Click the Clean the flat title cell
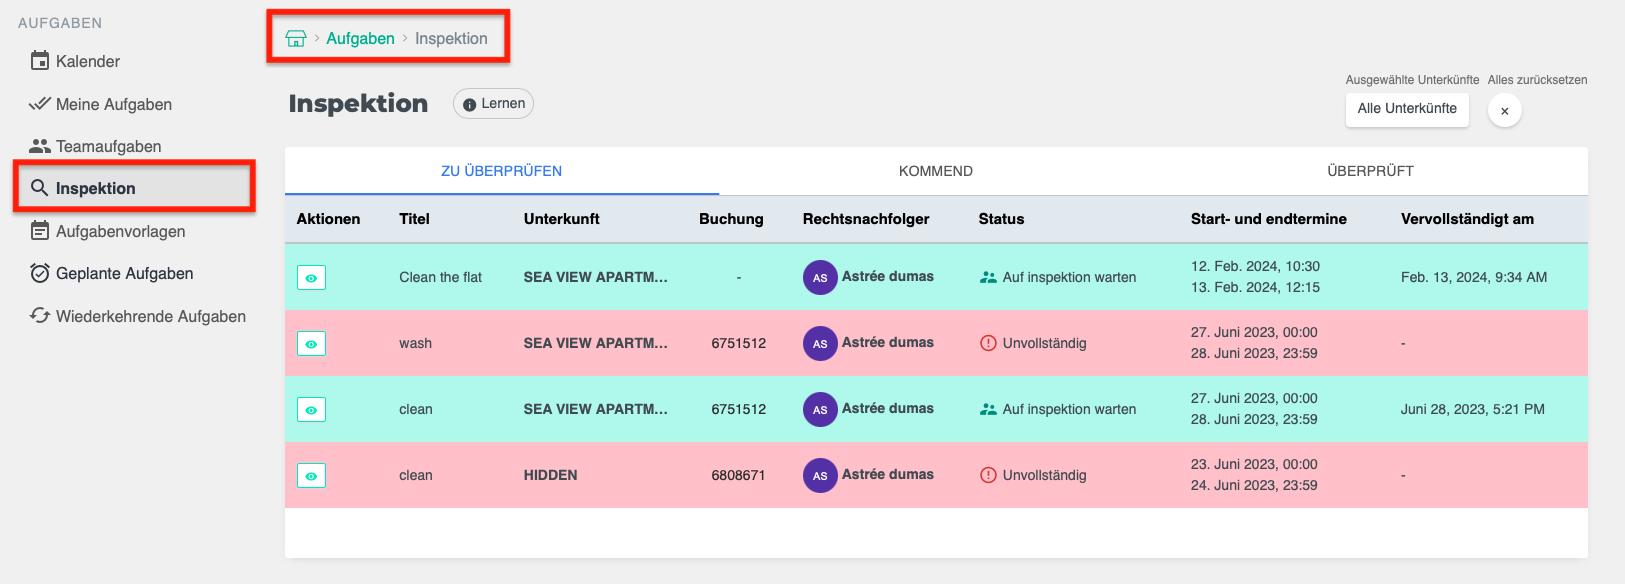The image size is (1625, 584). 440,277
